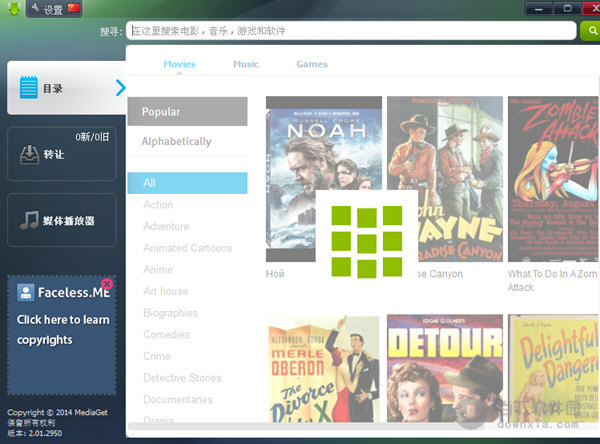Open The Divorce of Lady X poster
Viewport: 600px width, 444px height.
tap(324, 369)
